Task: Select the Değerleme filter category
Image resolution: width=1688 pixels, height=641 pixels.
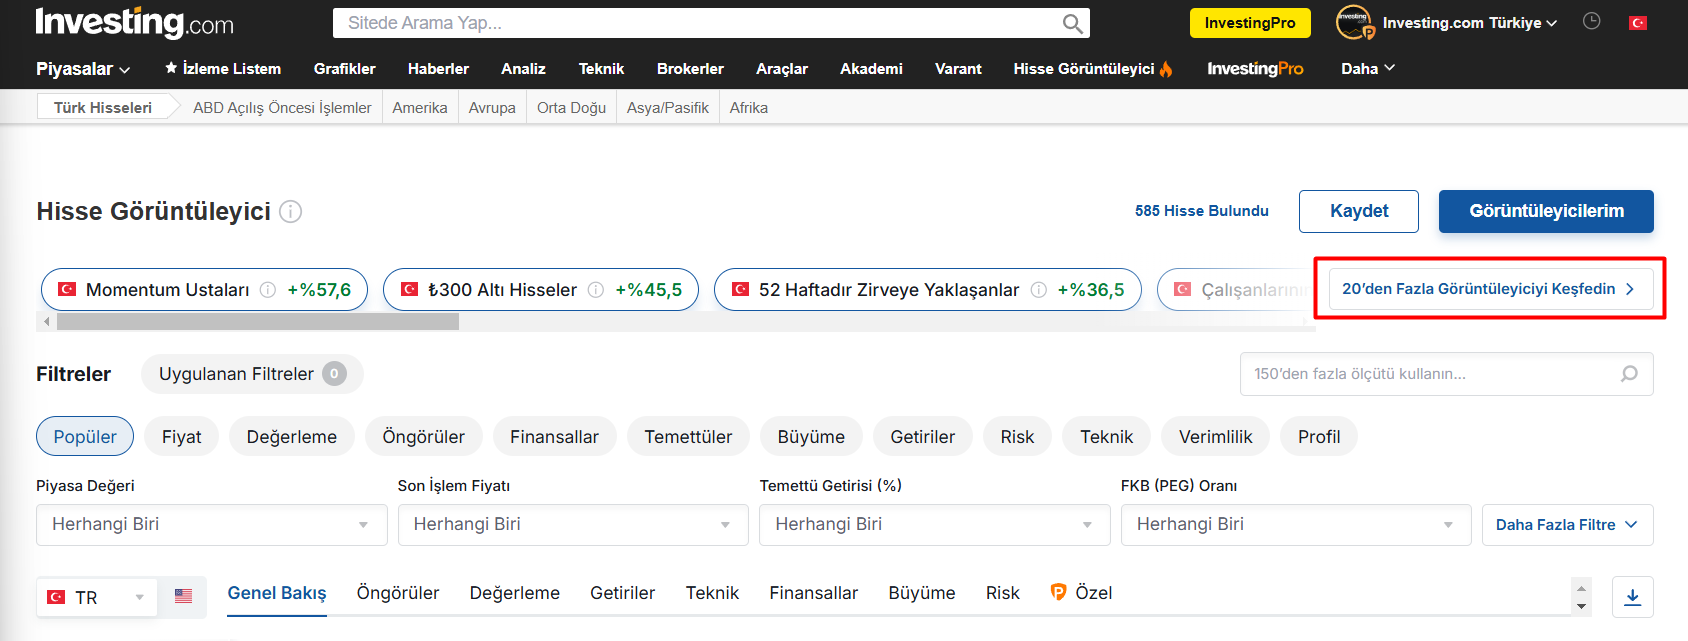Action: 292,437
